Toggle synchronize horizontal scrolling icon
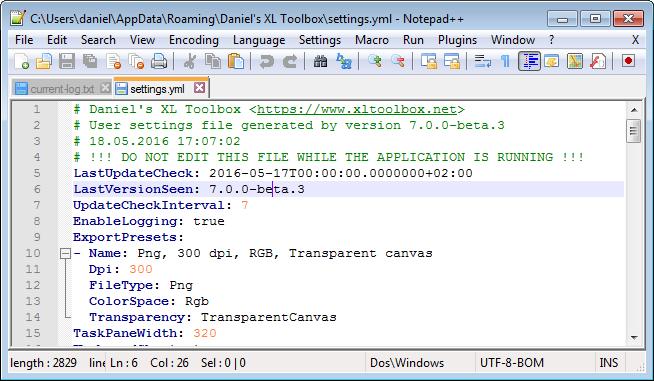This screenshot has height=381, width=654. click(x=452, y=62)
